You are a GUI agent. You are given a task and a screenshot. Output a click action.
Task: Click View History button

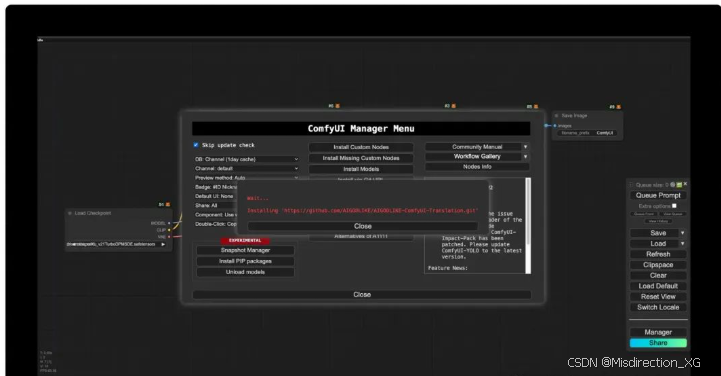tap(658, 221)
